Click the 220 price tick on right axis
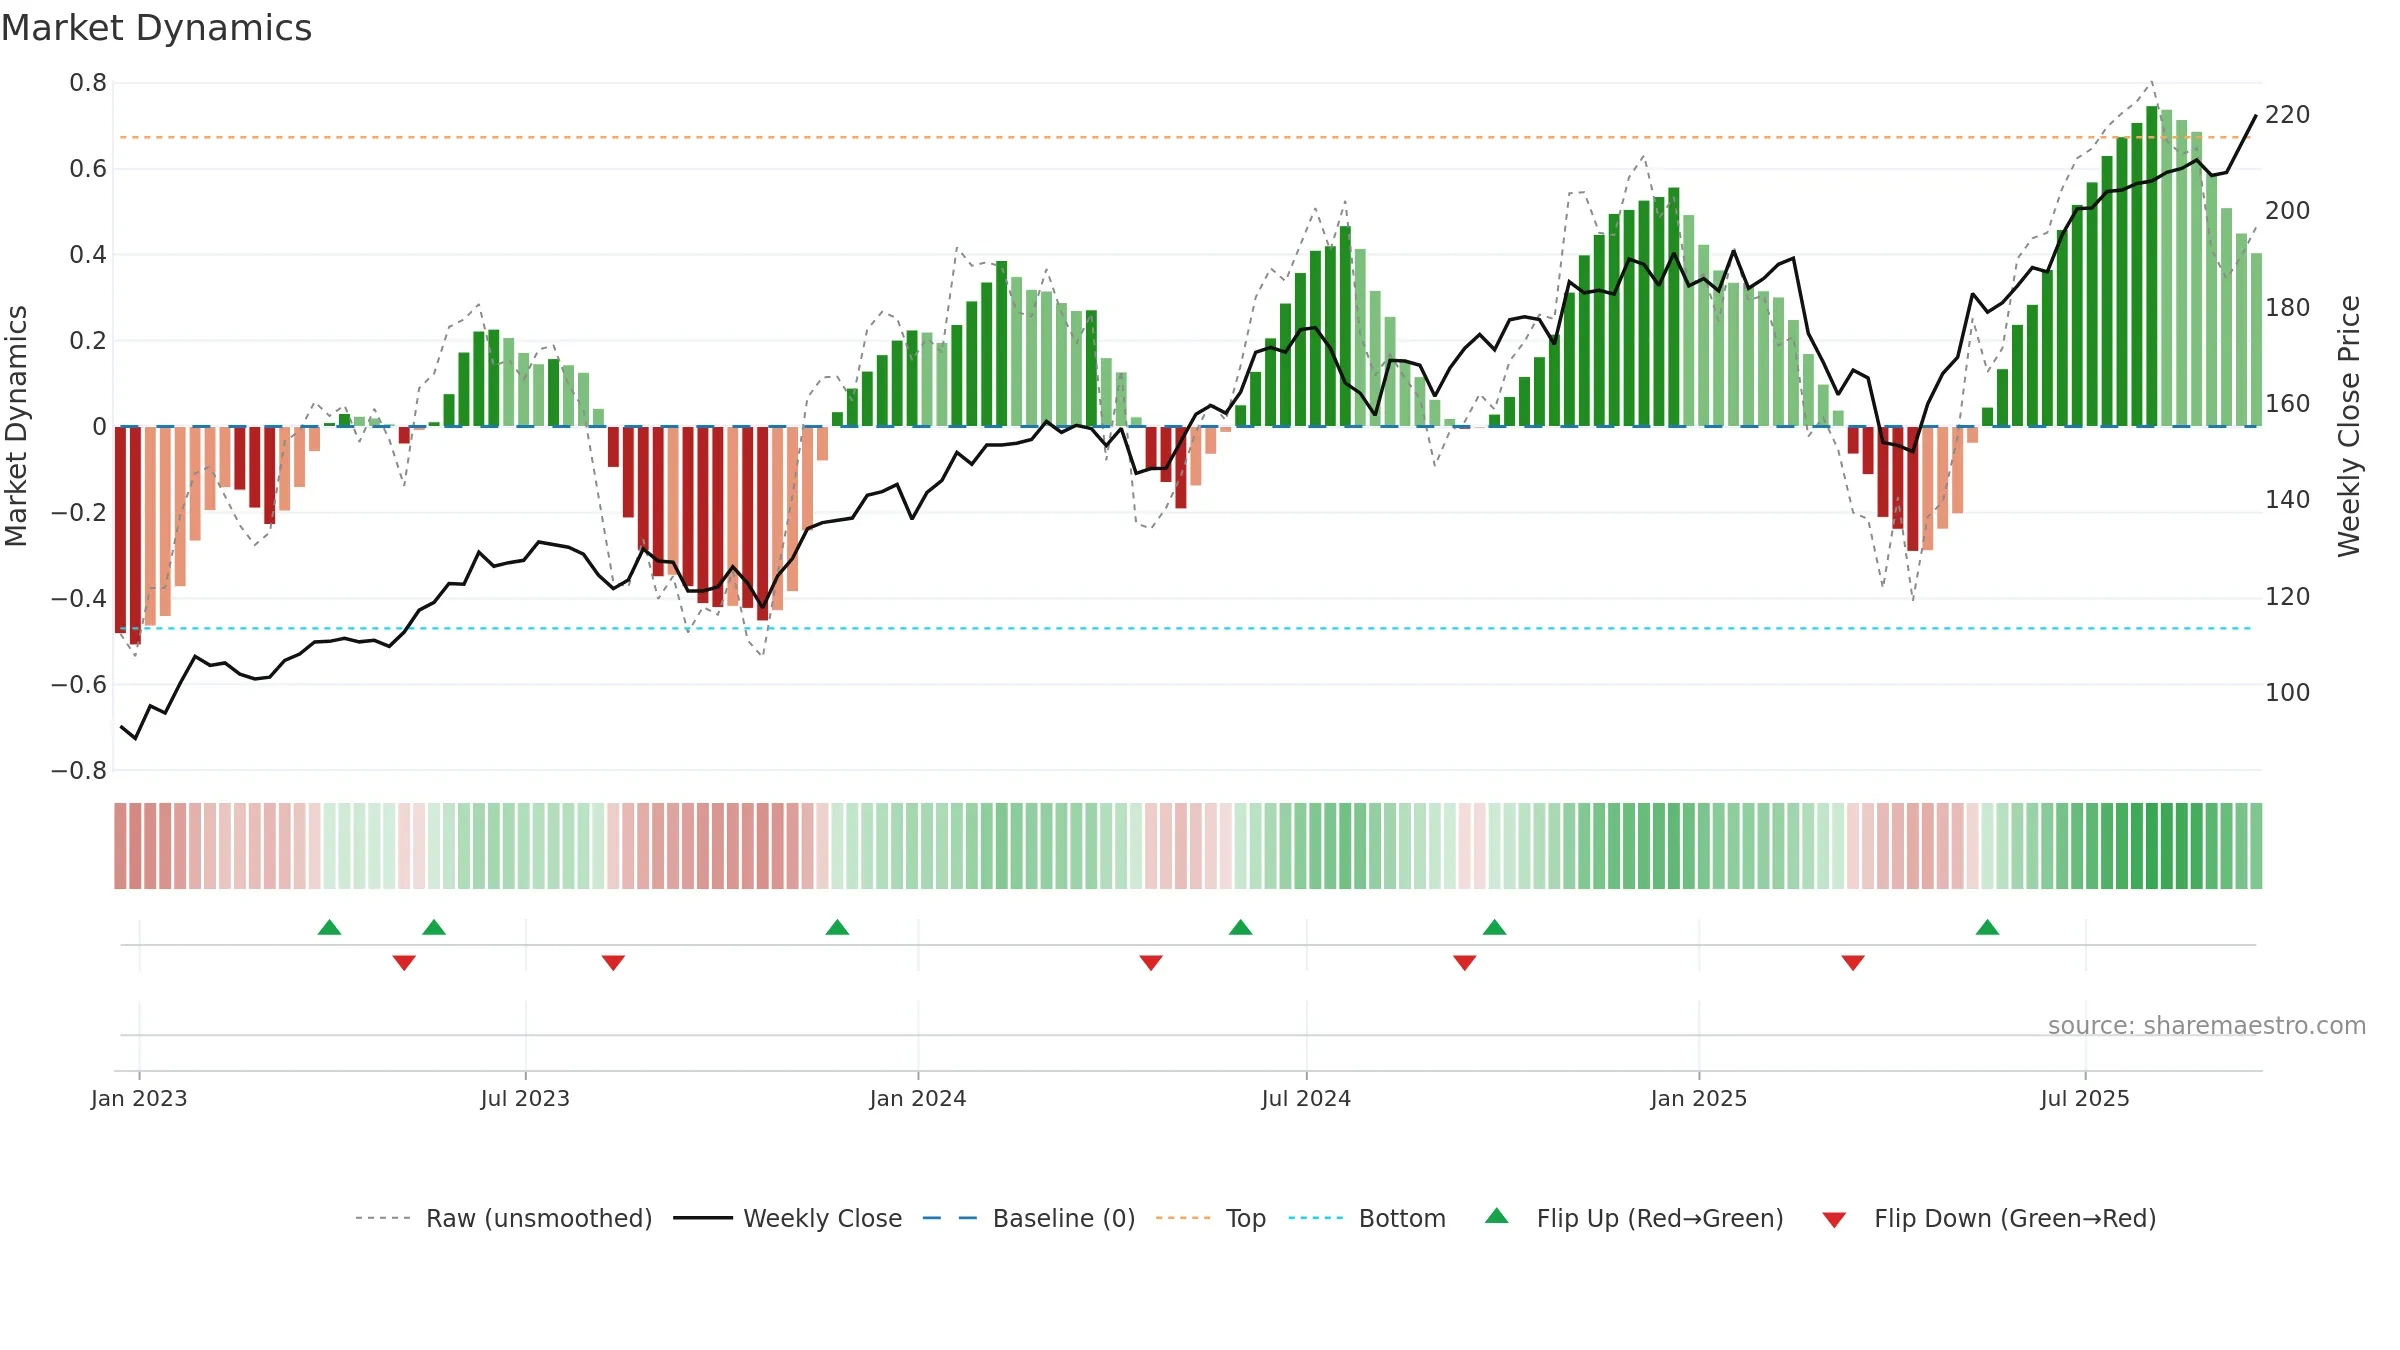 coord(2288,115)
